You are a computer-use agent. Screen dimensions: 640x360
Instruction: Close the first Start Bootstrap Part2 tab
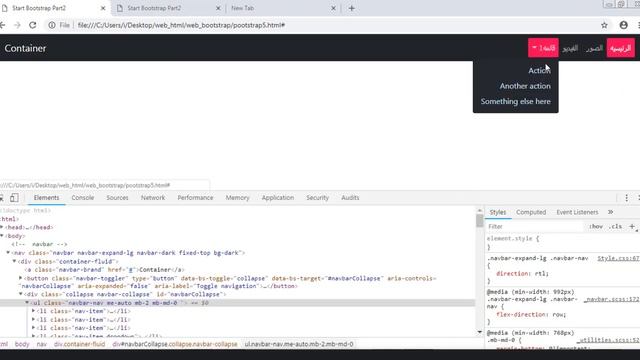coord(103,8)
